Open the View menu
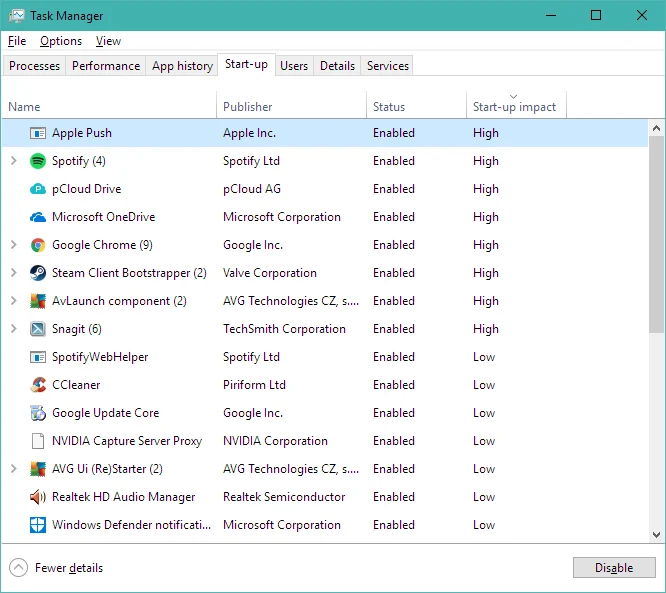This screenshot has width=666, height=593. (108, 41)
